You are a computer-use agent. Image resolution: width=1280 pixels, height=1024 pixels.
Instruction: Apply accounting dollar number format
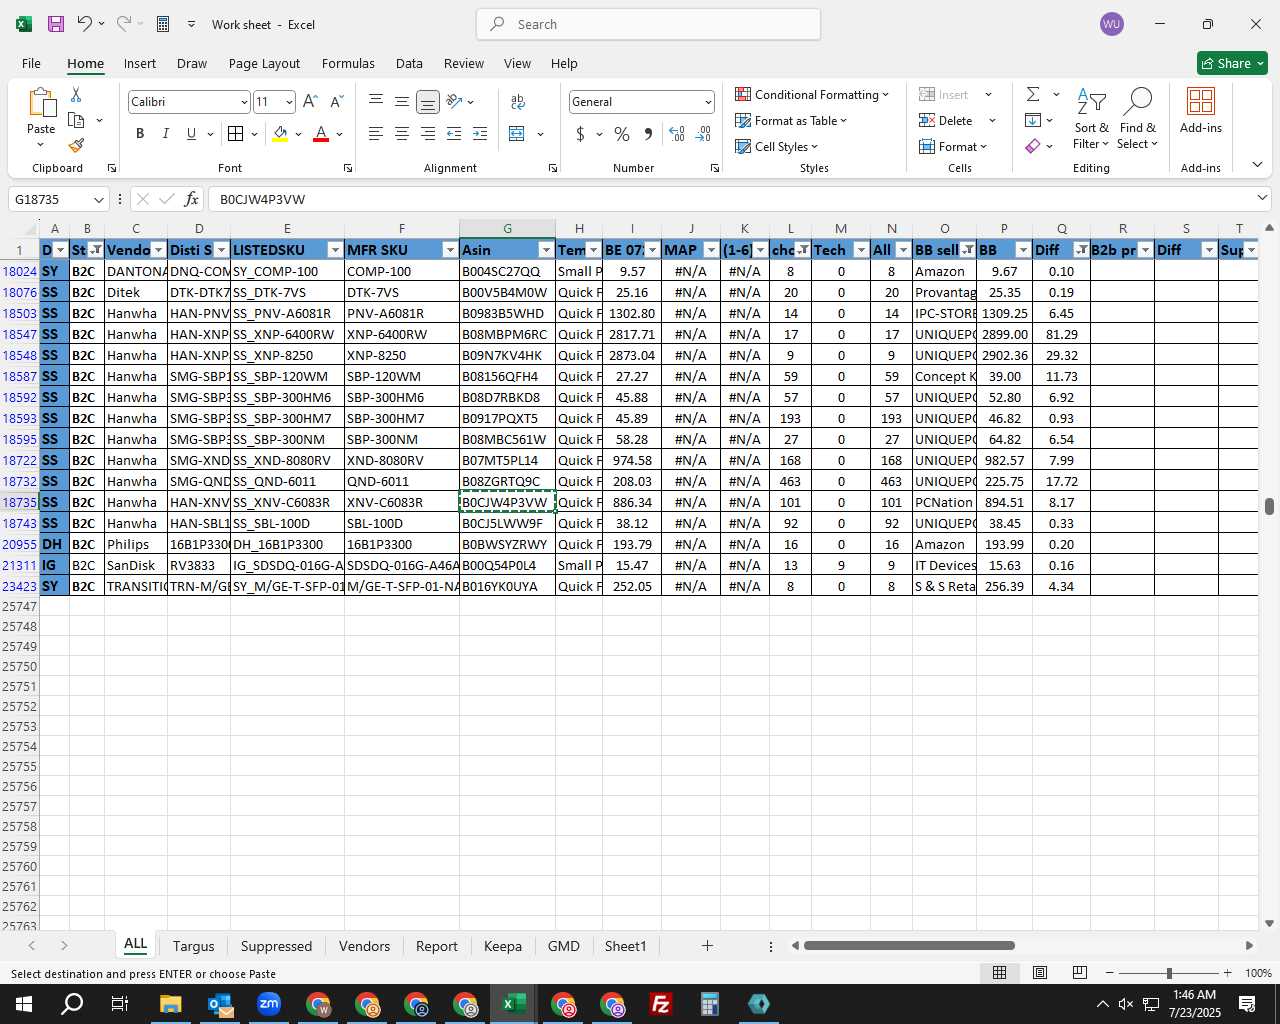pyautogui.click(x=580, y=134)
